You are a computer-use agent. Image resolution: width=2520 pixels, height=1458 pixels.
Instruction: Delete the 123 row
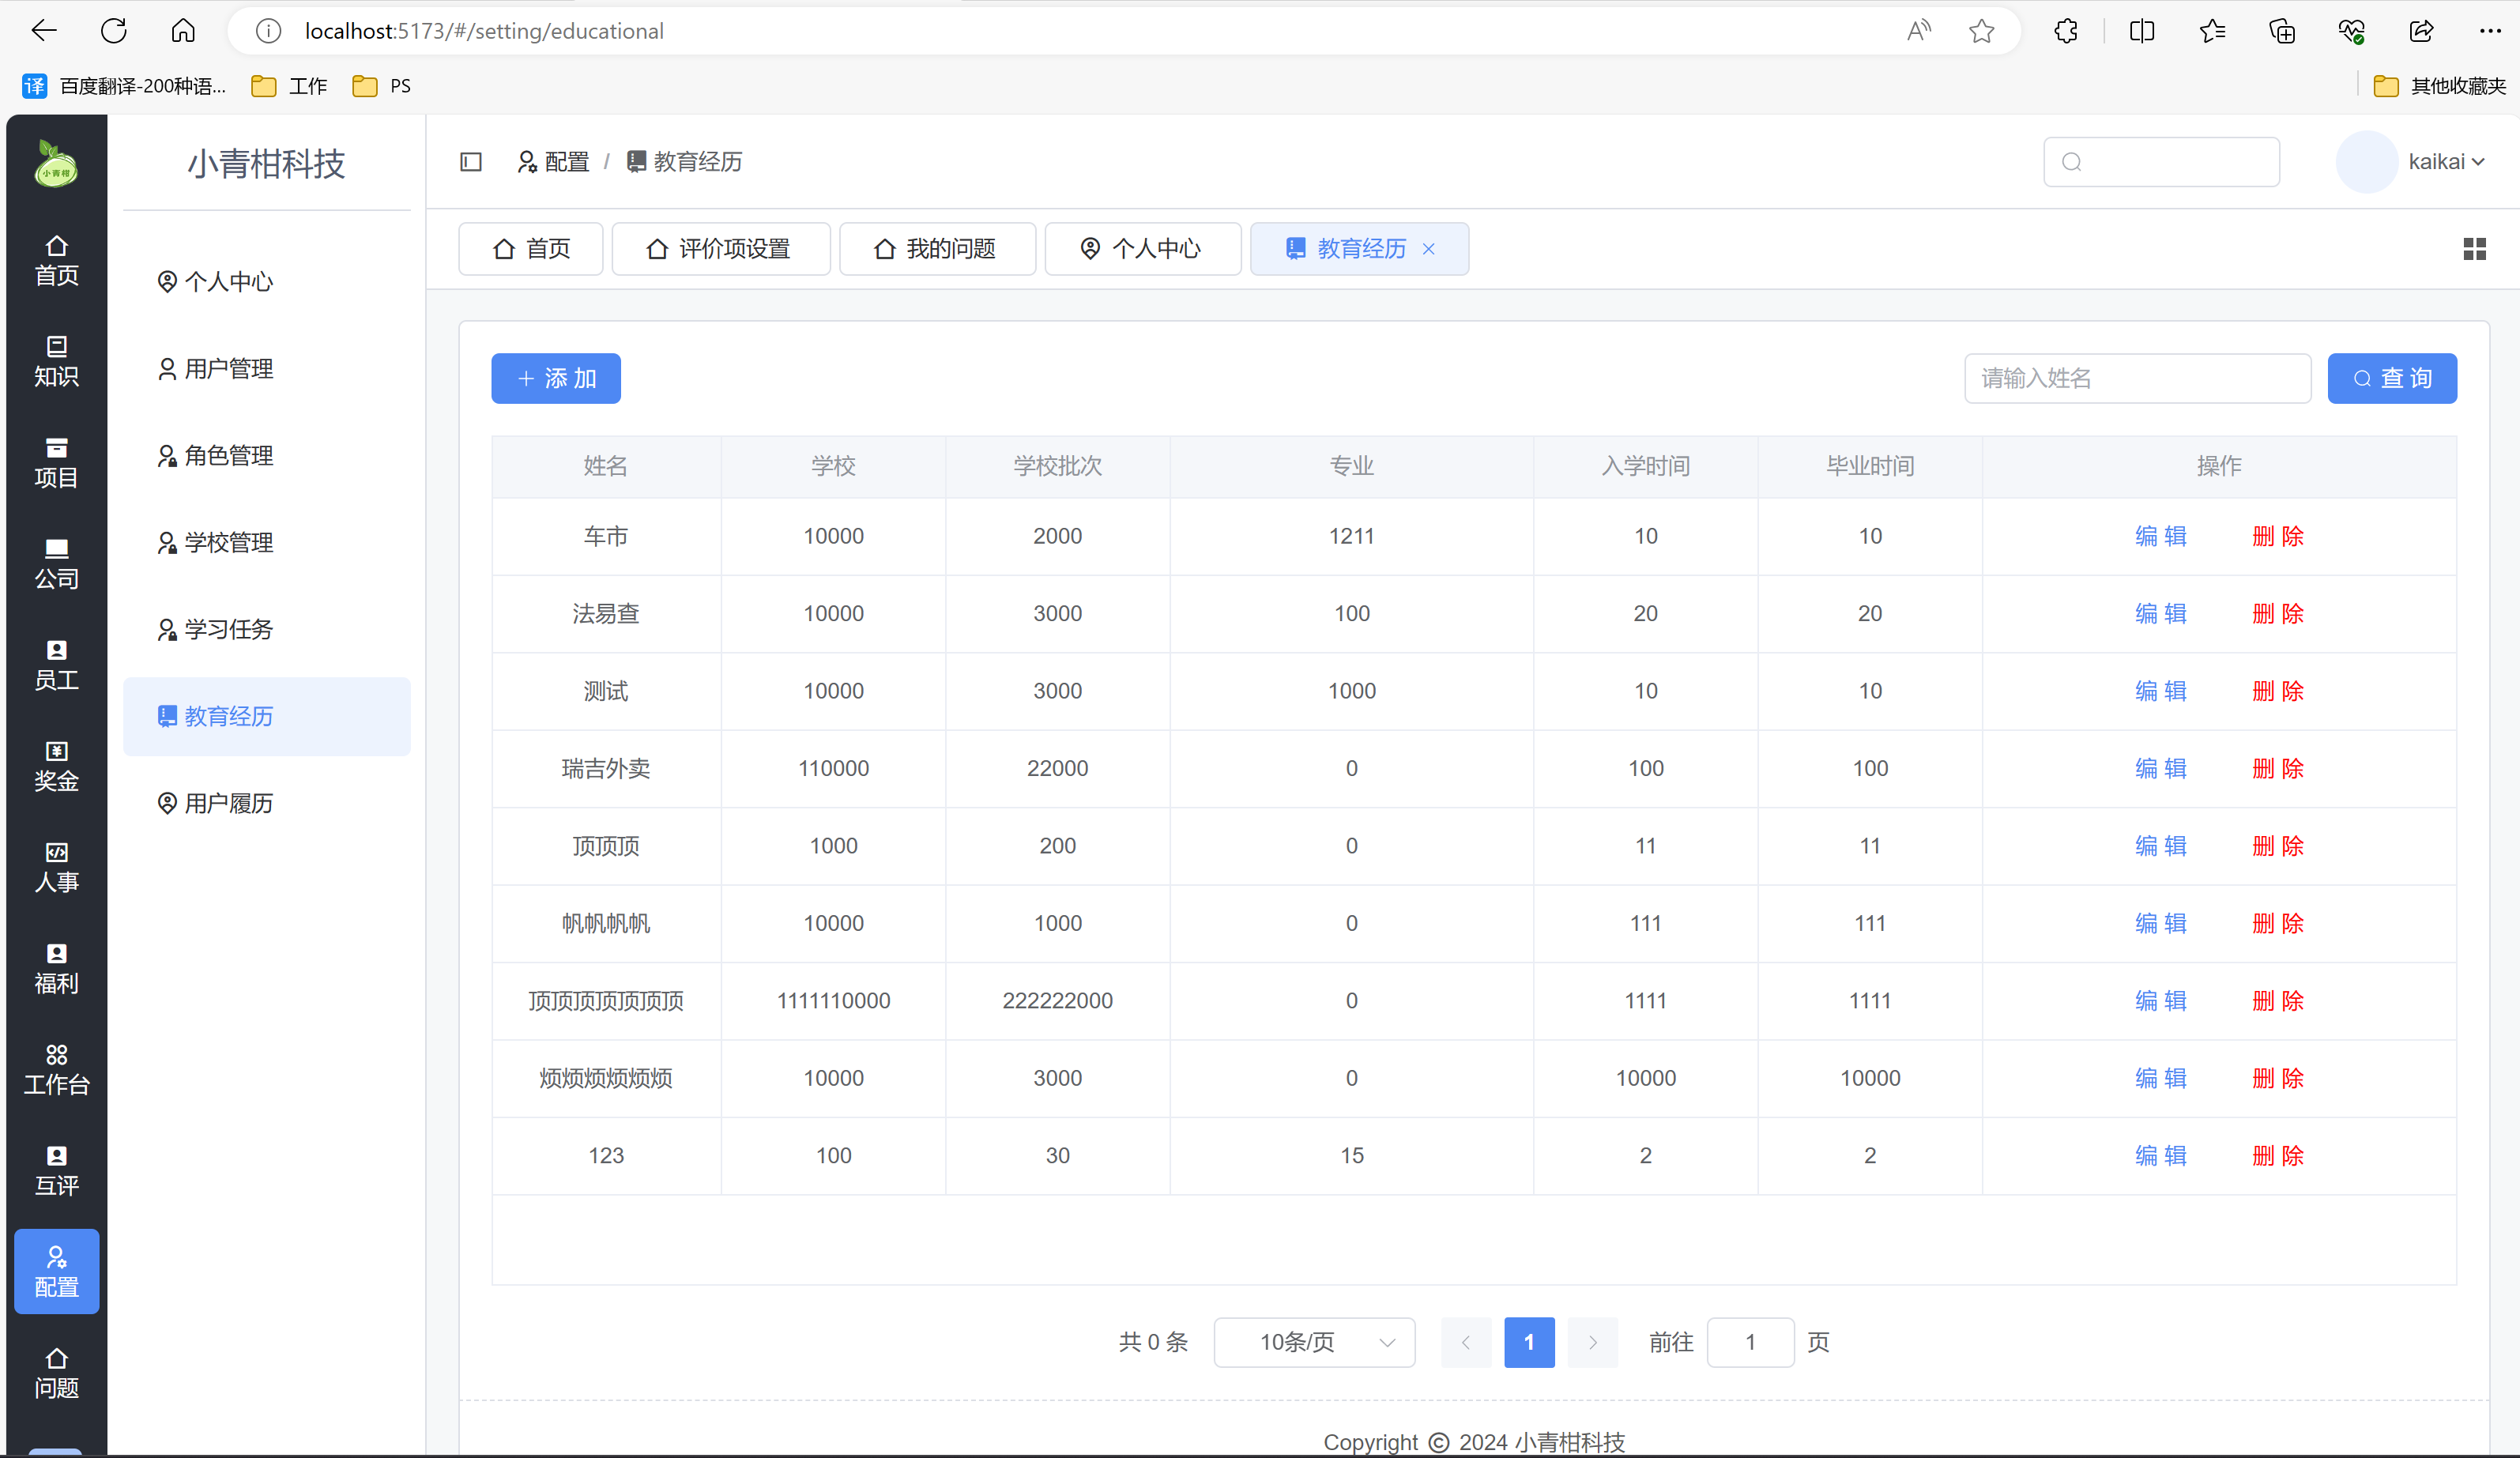pyautogui.click(x=2278, y=1156)
